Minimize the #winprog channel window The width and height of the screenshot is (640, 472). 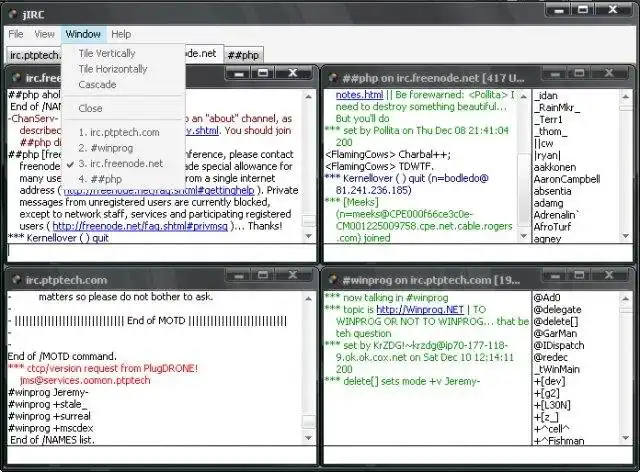point(555,276)
